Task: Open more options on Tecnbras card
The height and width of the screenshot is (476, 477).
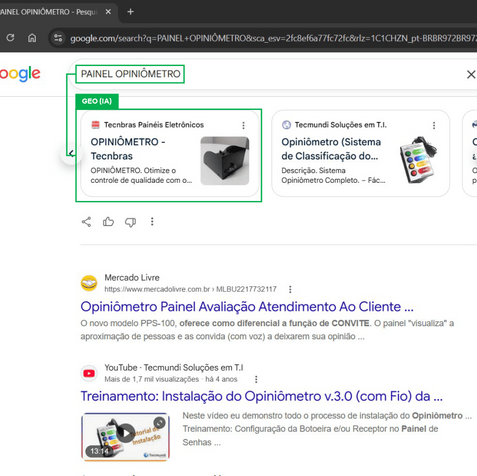Action: (x=243, y=125)
